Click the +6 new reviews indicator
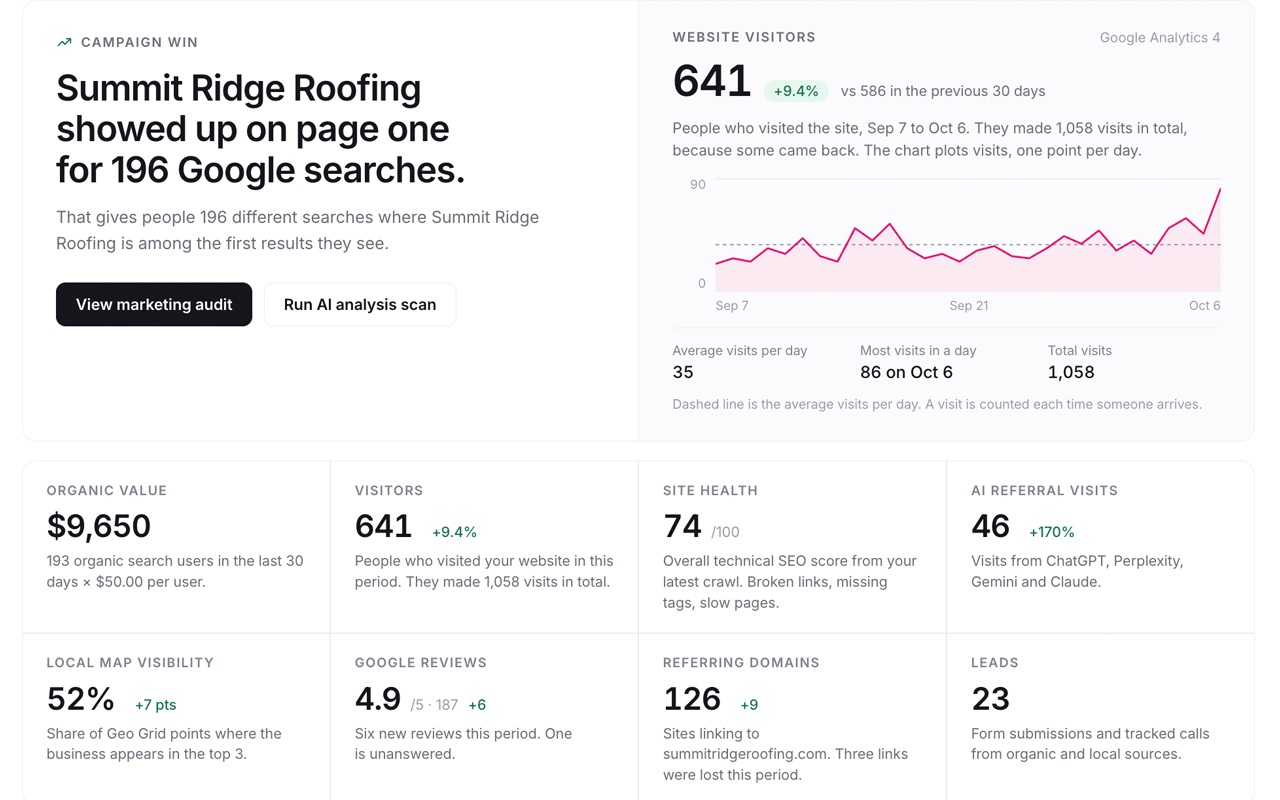This screenshot has height=800, width=1280. pos(477,705)
